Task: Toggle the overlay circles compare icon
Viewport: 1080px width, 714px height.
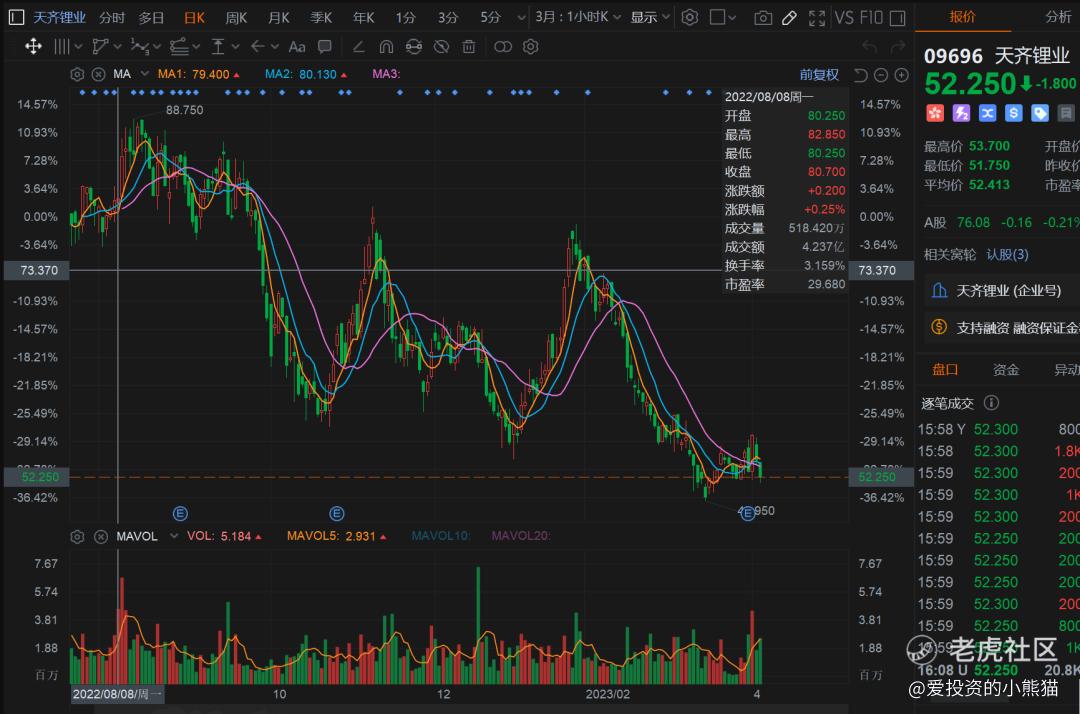Action: click(503, 47)
